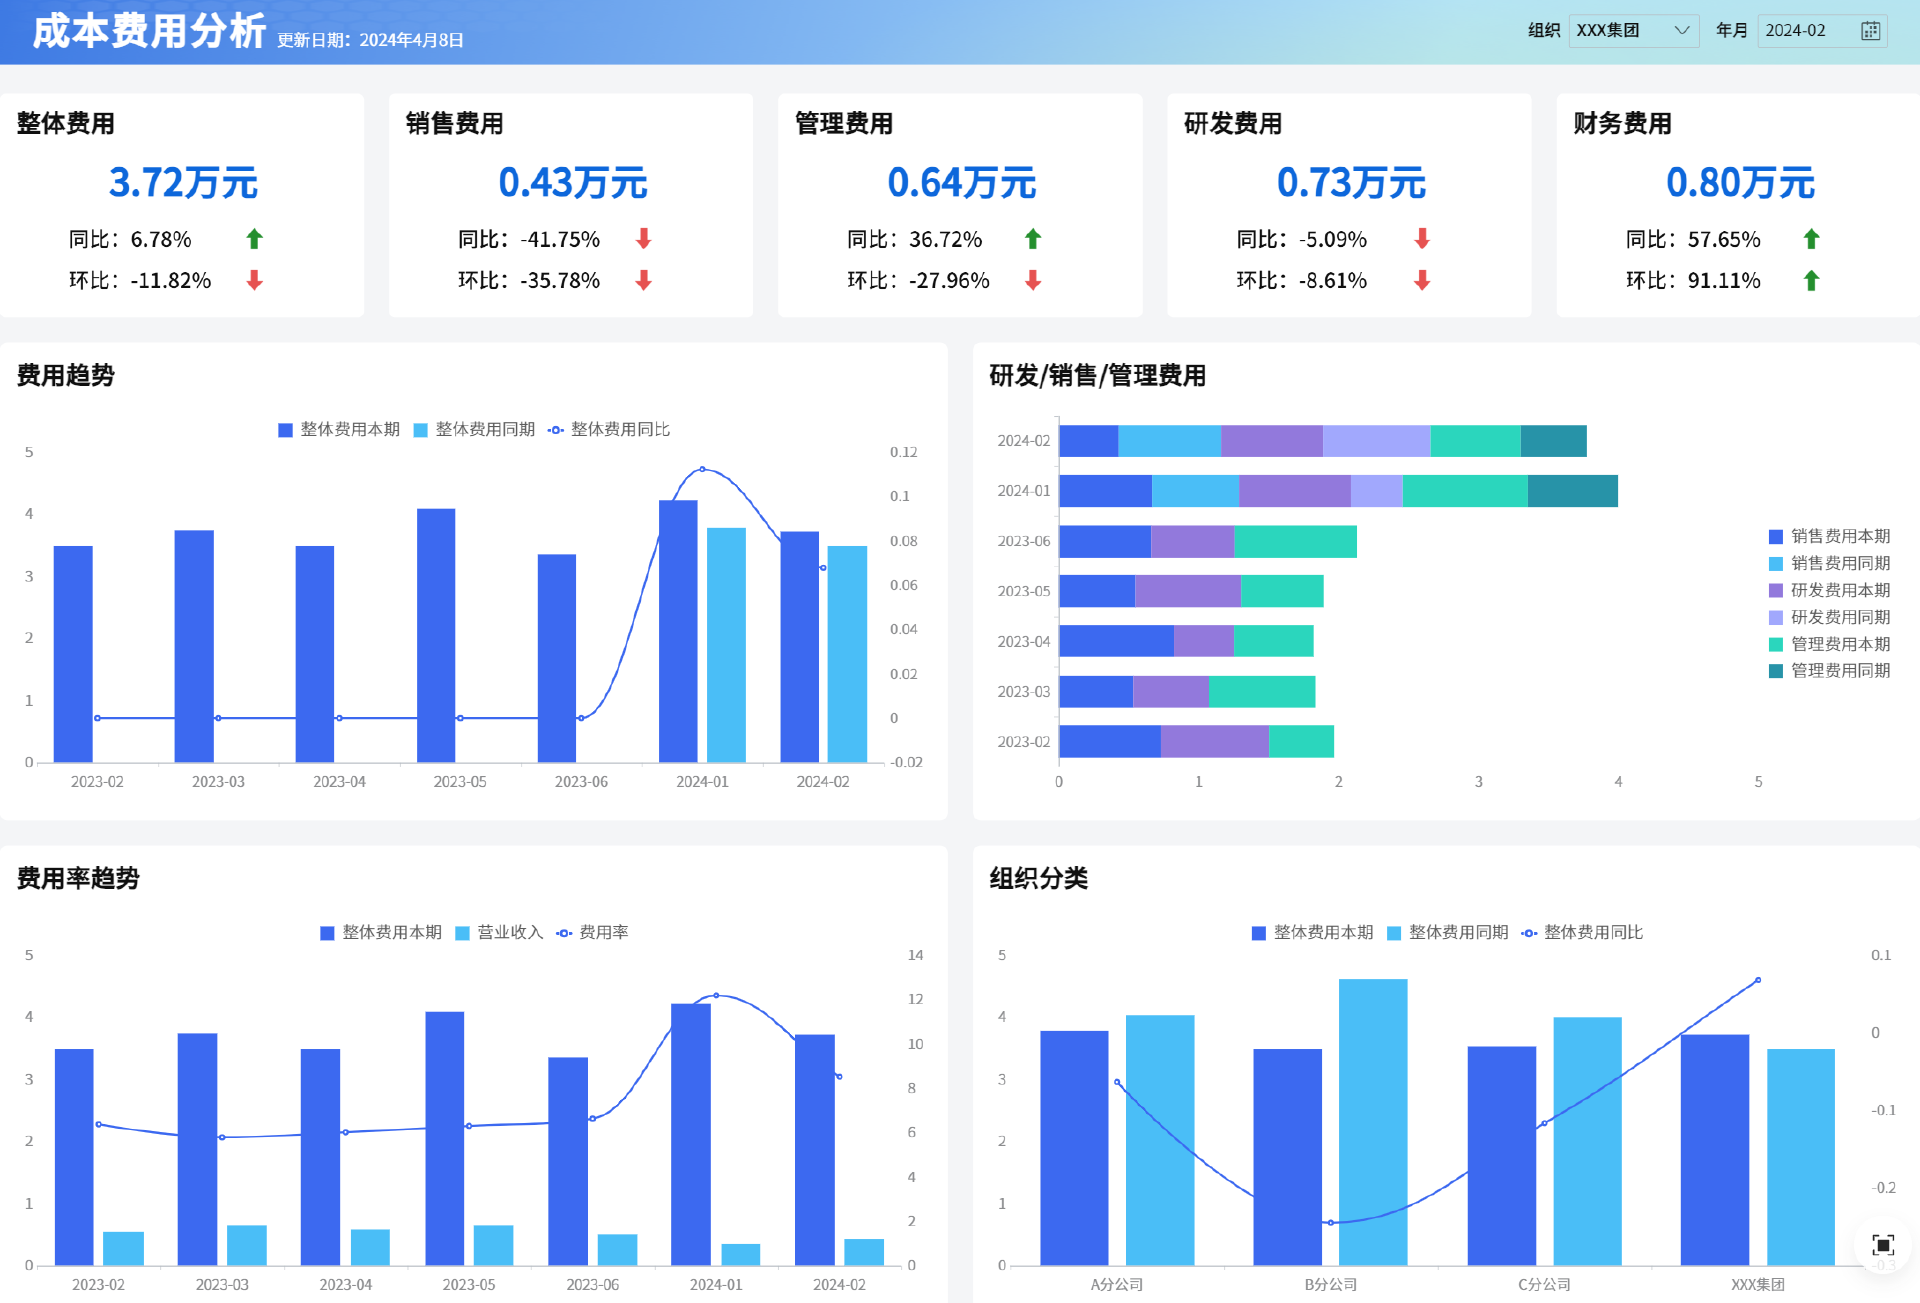Click 管理费用同期 teal color swatch in legend
The height and width of the screenshot is (1303, 1920).
pyautogui.click(x=1776, y=671)
